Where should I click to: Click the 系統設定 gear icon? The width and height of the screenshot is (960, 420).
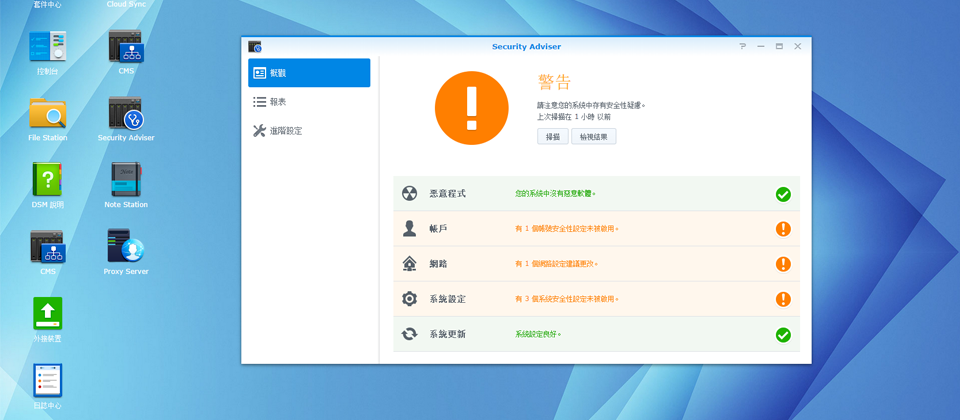(x=409, y=299)
